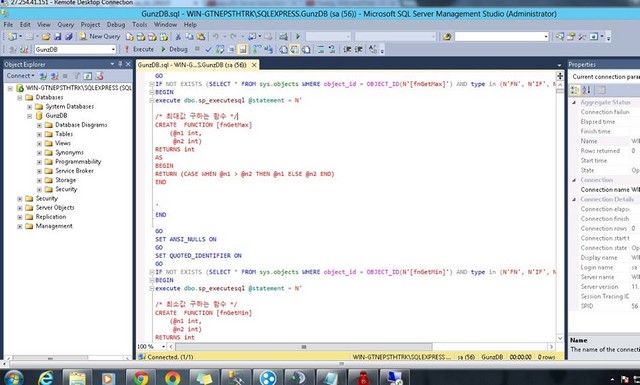The image size is (640, 385).
Task: Click the Paste clipboard icon
Action: pos(201,37)
